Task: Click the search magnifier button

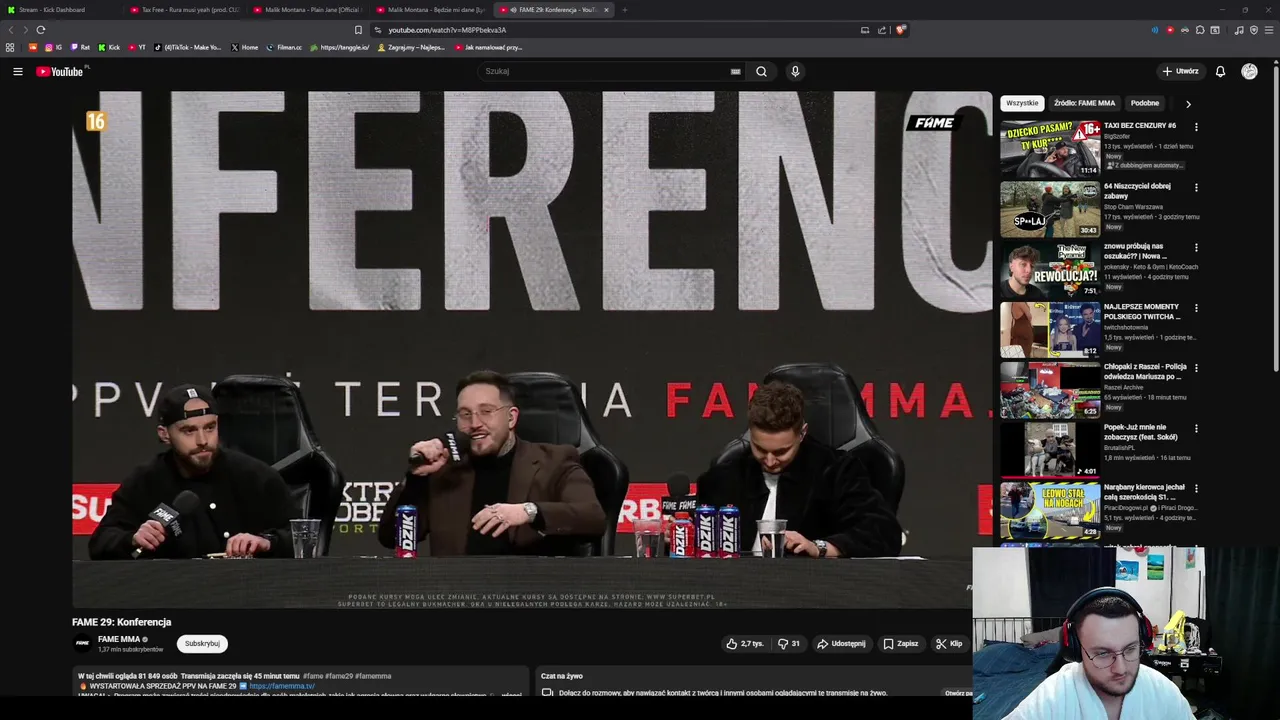Action: [761, 71]
